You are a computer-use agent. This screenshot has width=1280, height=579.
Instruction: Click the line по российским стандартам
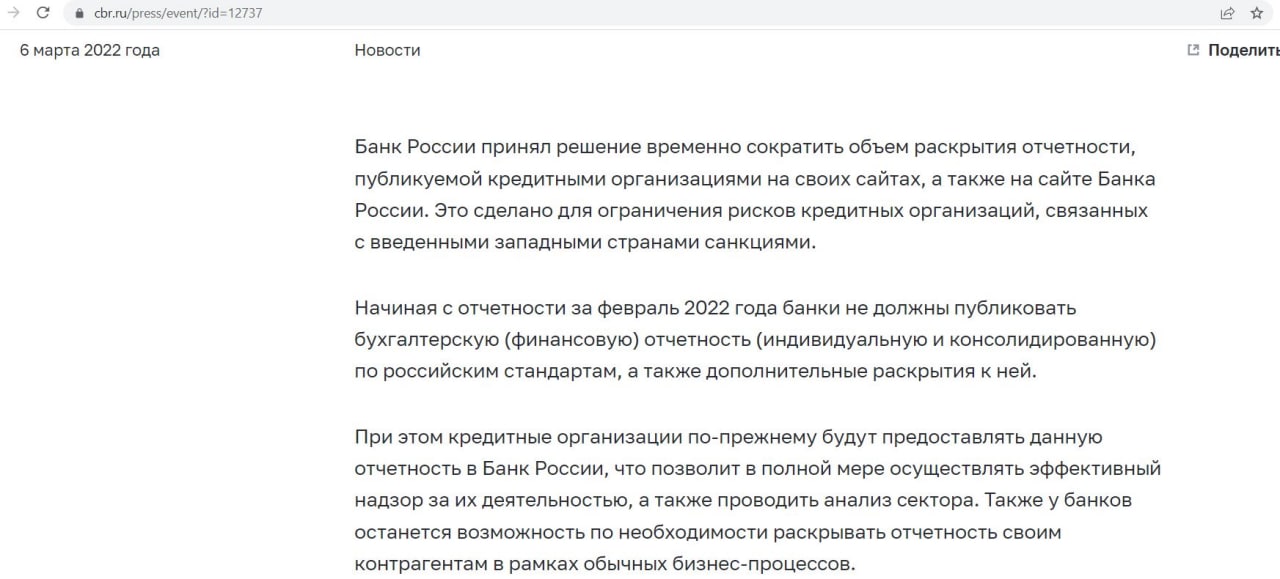[x=697, y=371]
